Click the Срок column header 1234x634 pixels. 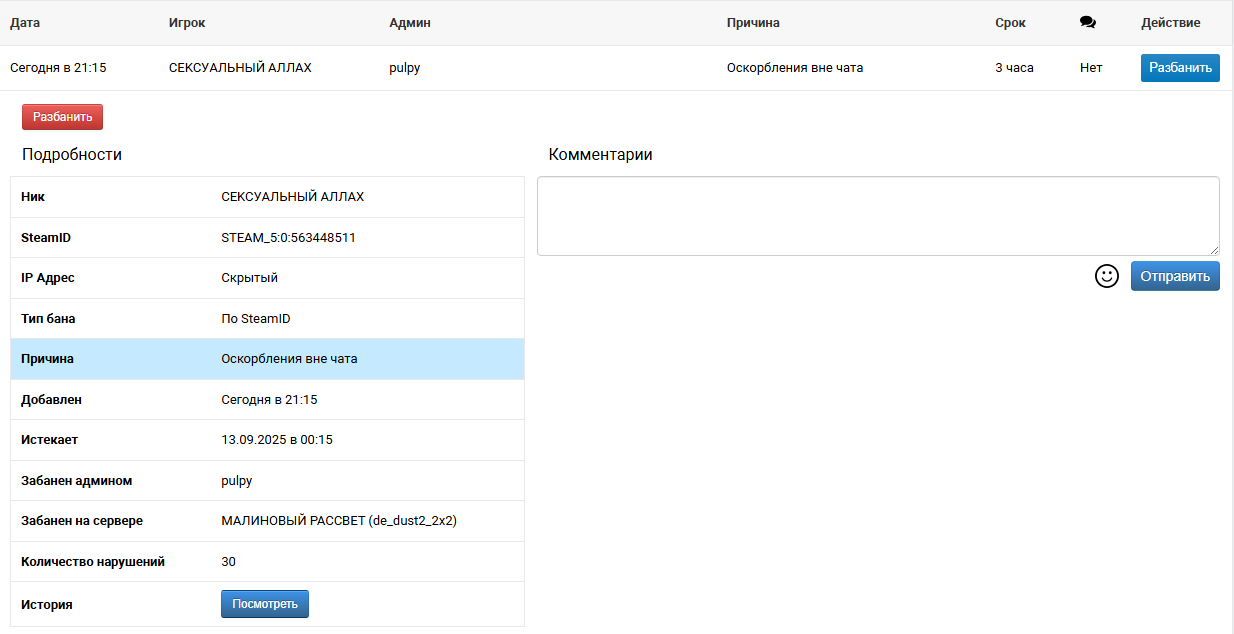tap(1010, 23)
